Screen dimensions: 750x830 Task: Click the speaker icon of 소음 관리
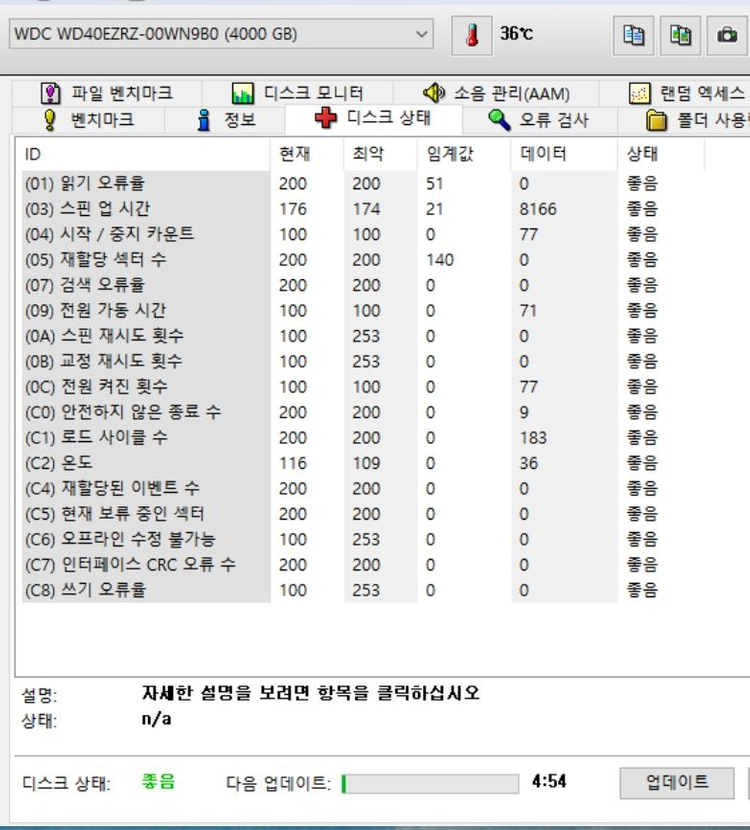point(434,93)
